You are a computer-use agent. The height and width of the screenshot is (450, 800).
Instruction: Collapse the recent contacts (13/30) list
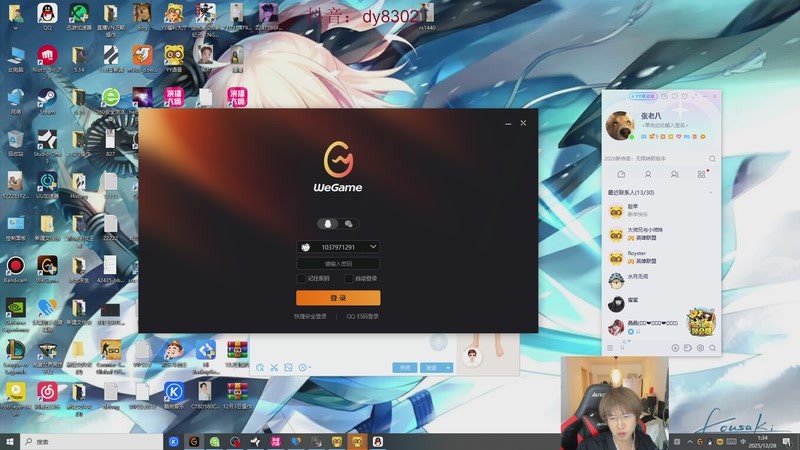click(x=711, y=193)
